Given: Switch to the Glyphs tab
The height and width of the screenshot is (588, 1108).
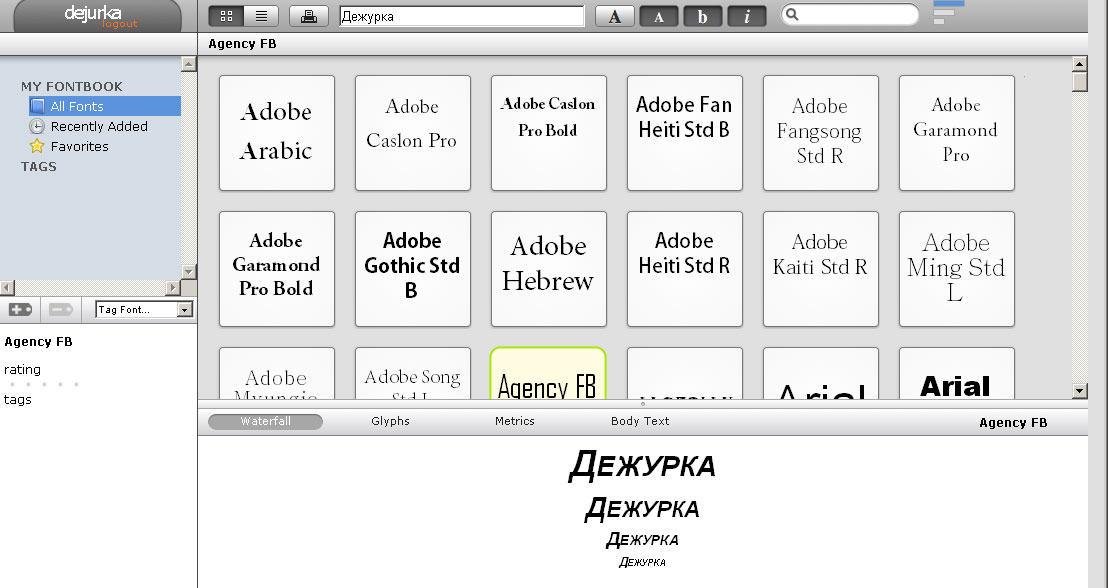Looking at the screenshot, I should coord(390,421).
